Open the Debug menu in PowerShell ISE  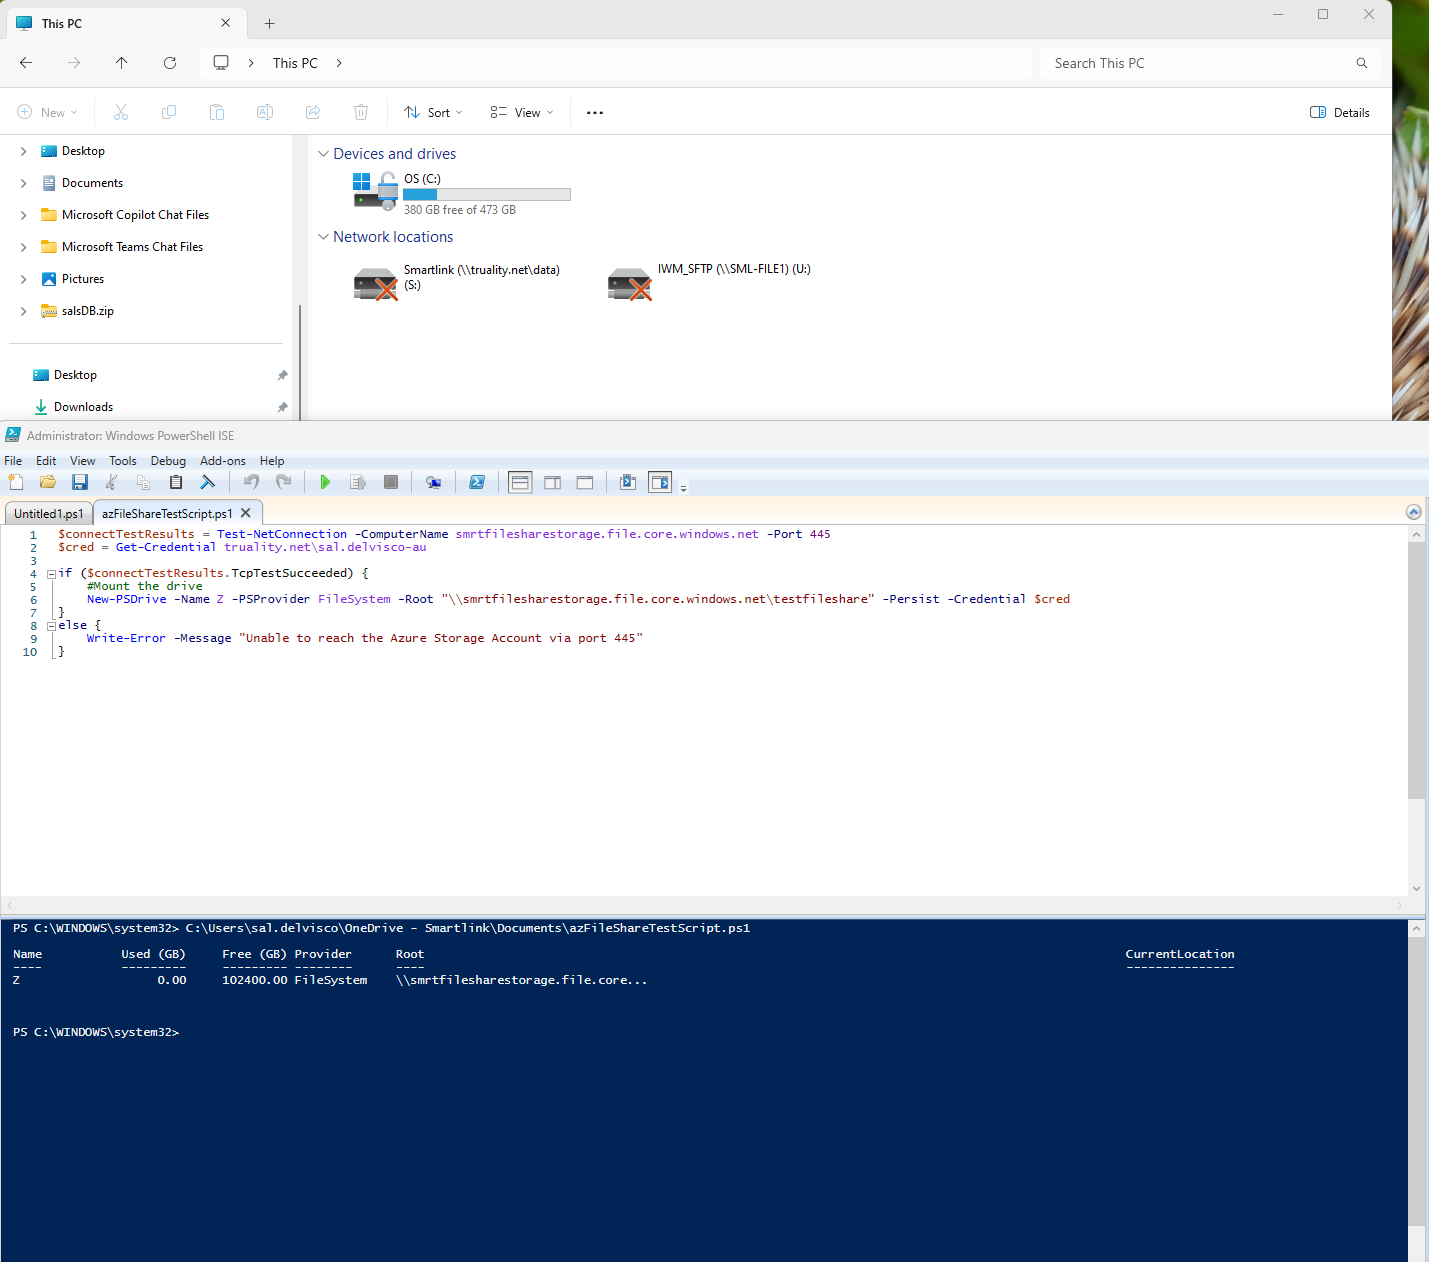point(168,461)
